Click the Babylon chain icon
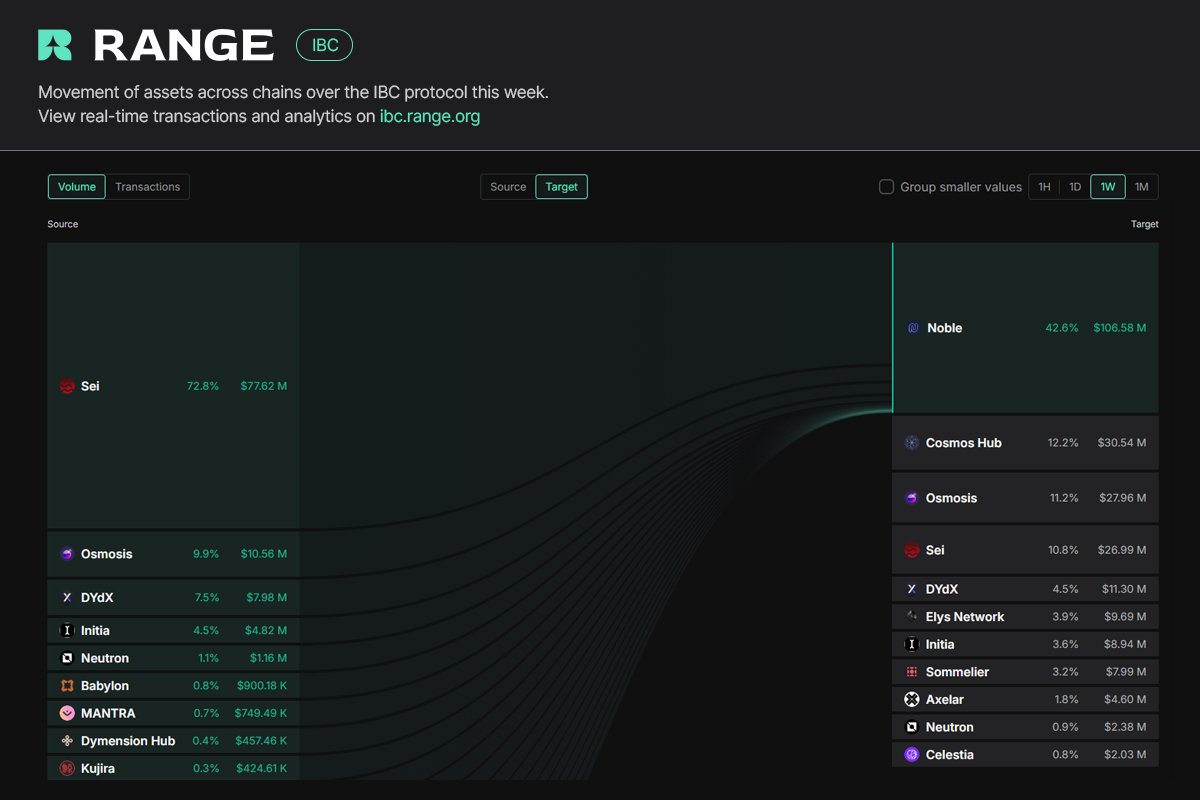This screenshot has width=1200, height=800. point(67,686)
